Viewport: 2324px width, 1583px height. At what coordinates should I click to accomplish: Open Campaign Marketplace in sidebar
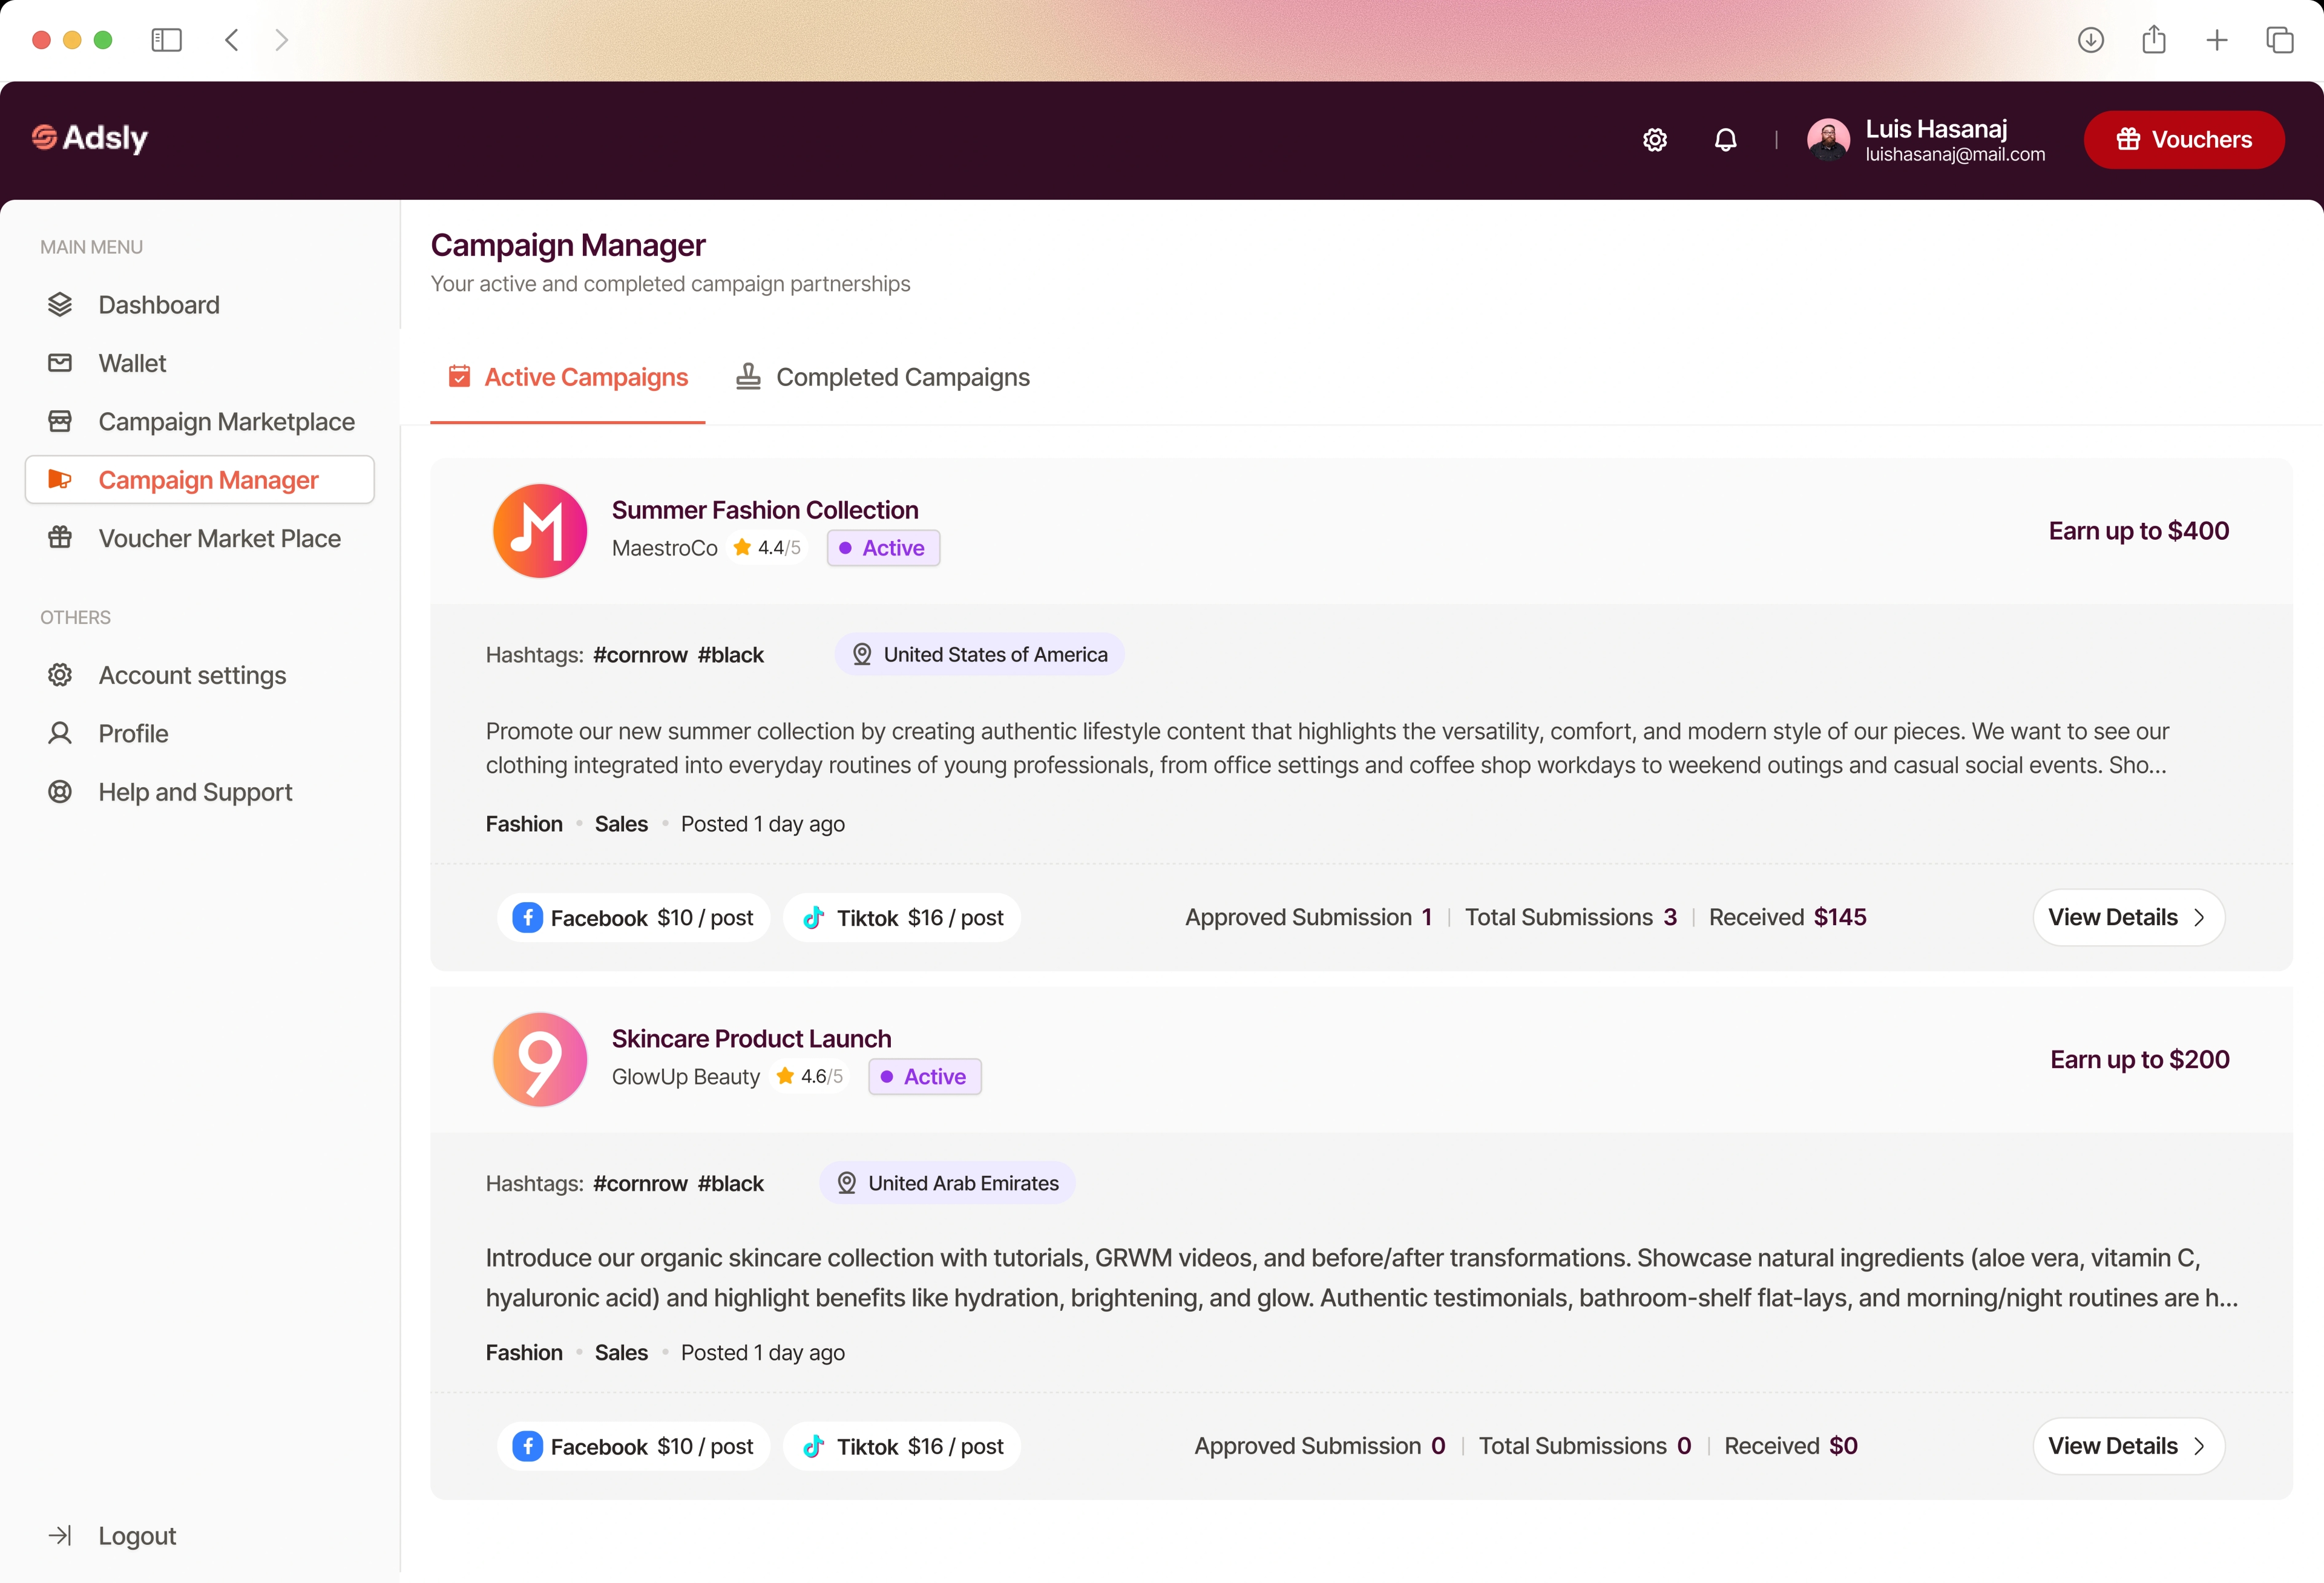pos(226,422)
